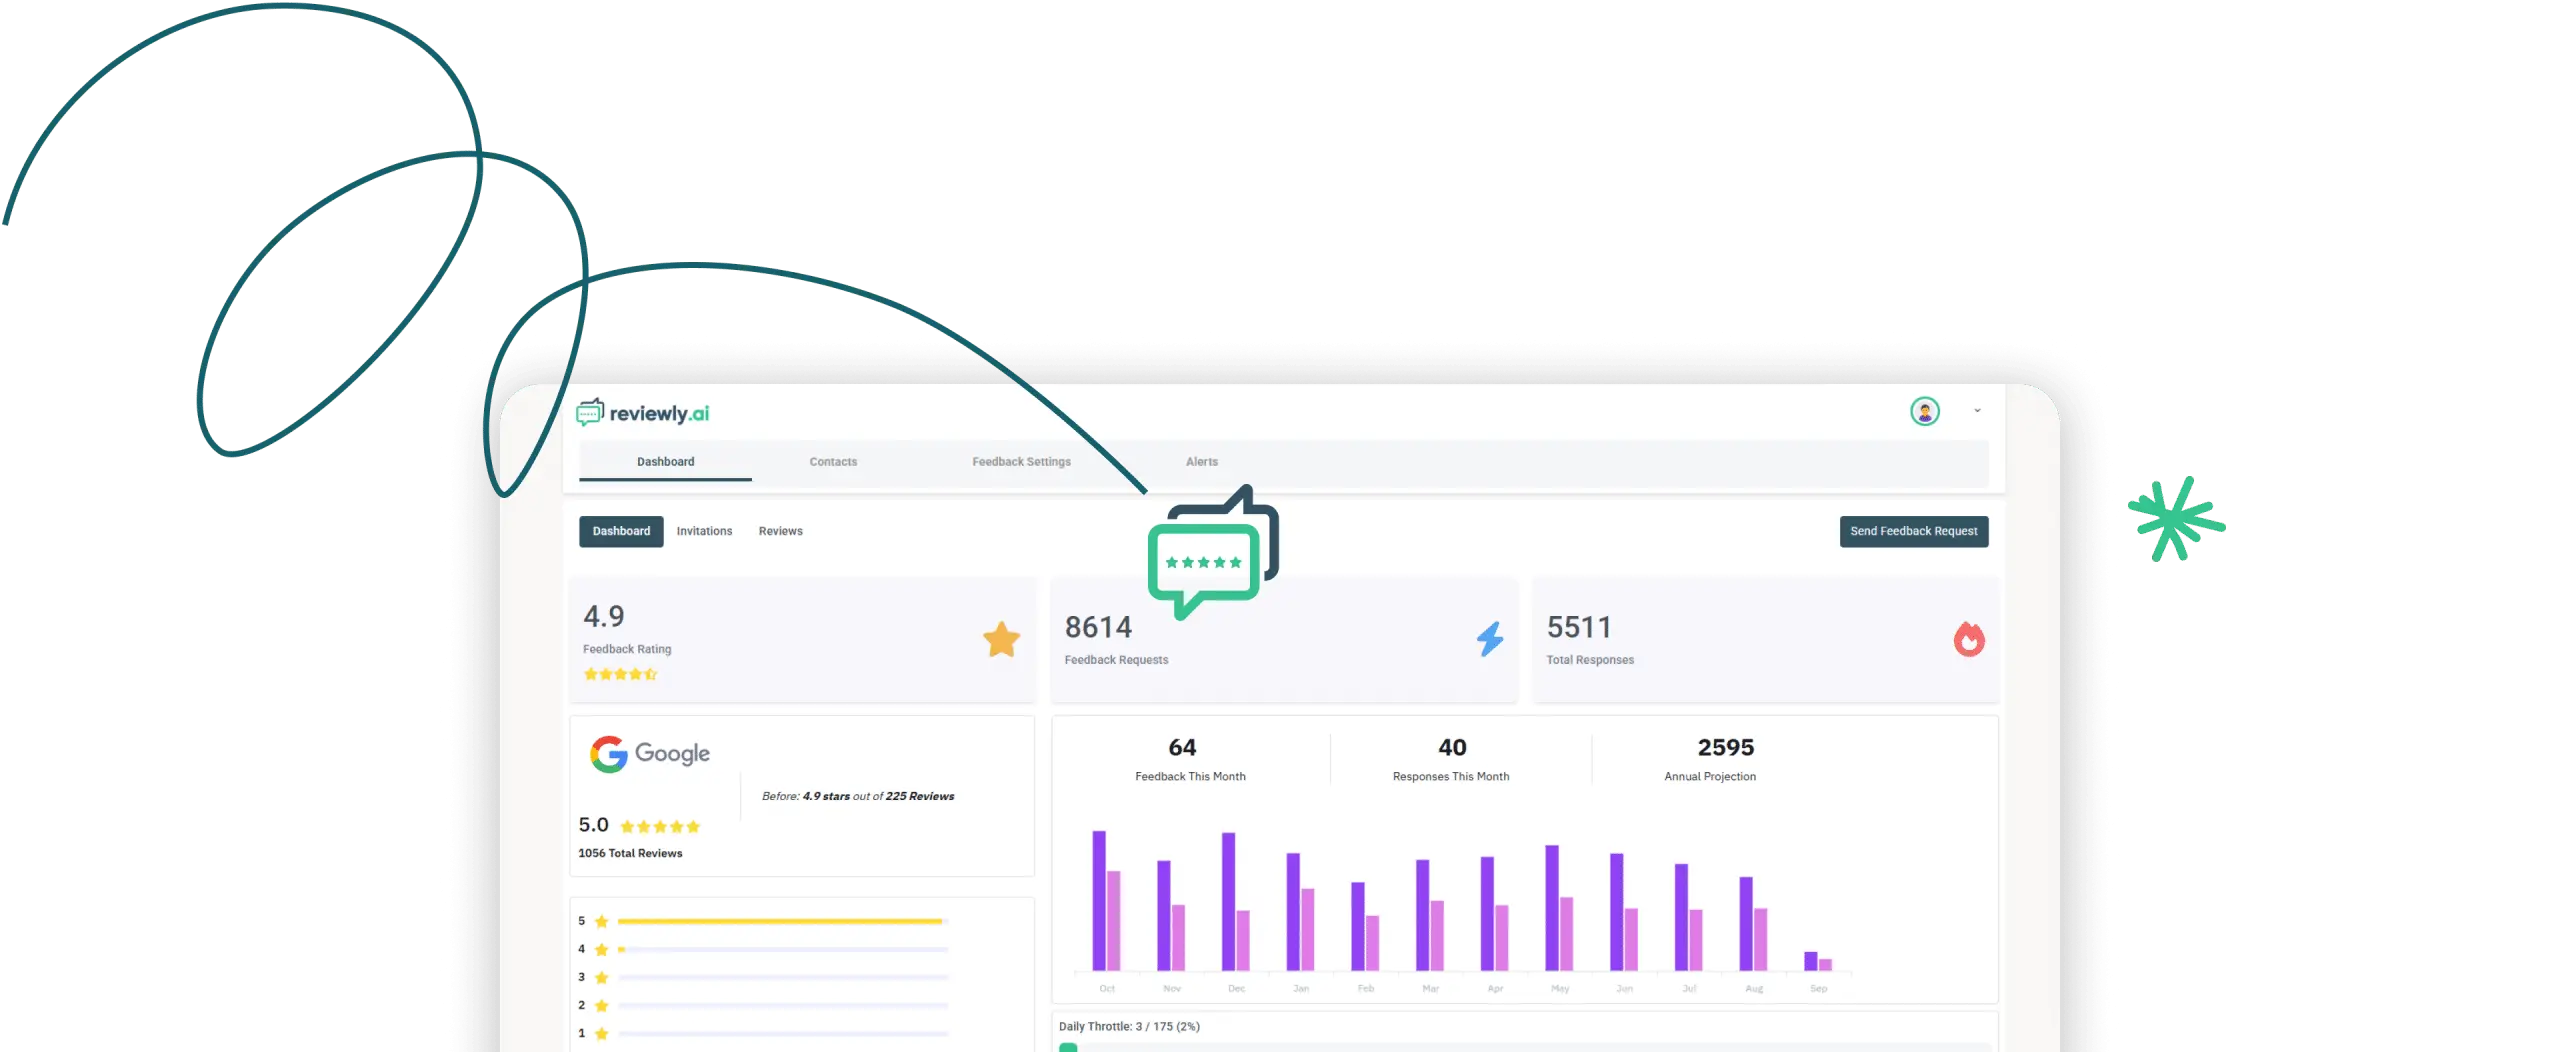
Task: Select the 1-star rating row star
Action: [601, 1034]
